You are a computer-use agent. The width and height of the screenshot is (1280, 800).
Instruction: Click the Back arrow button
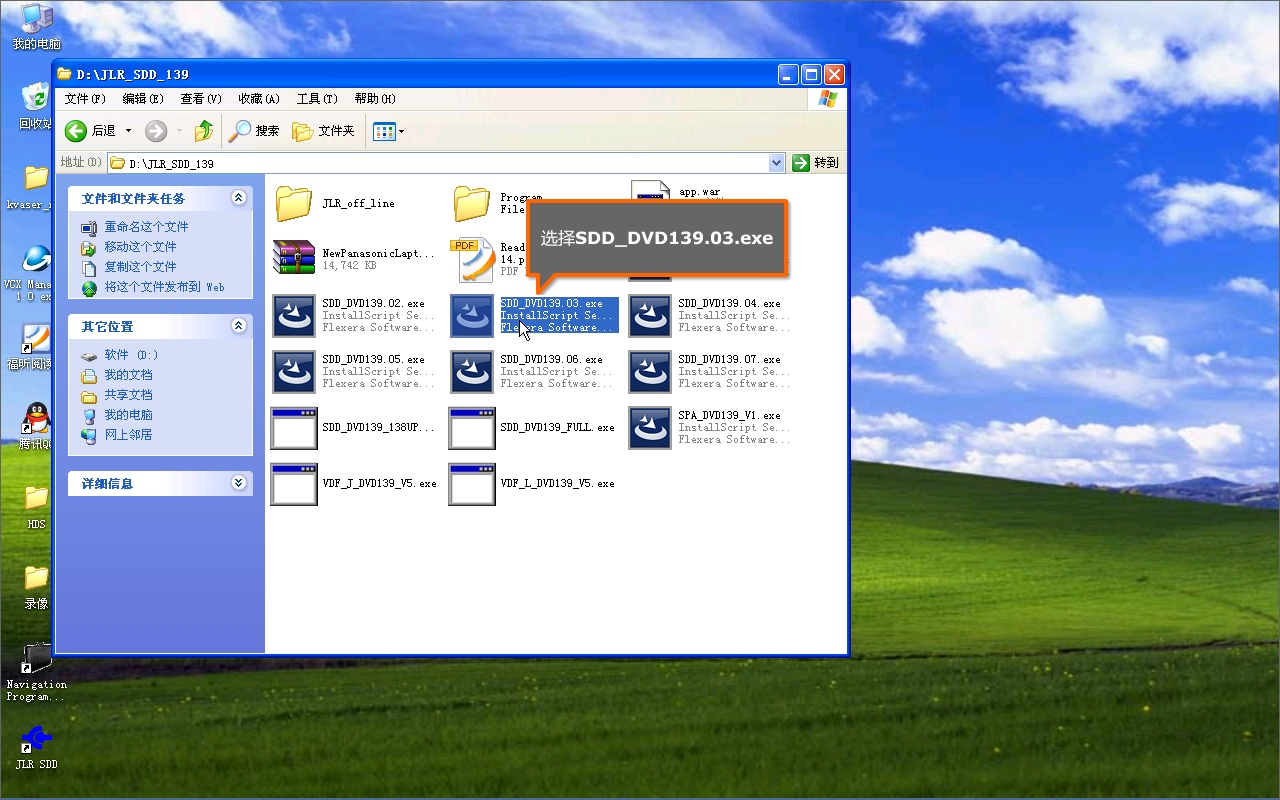click(x=76, y=131)
